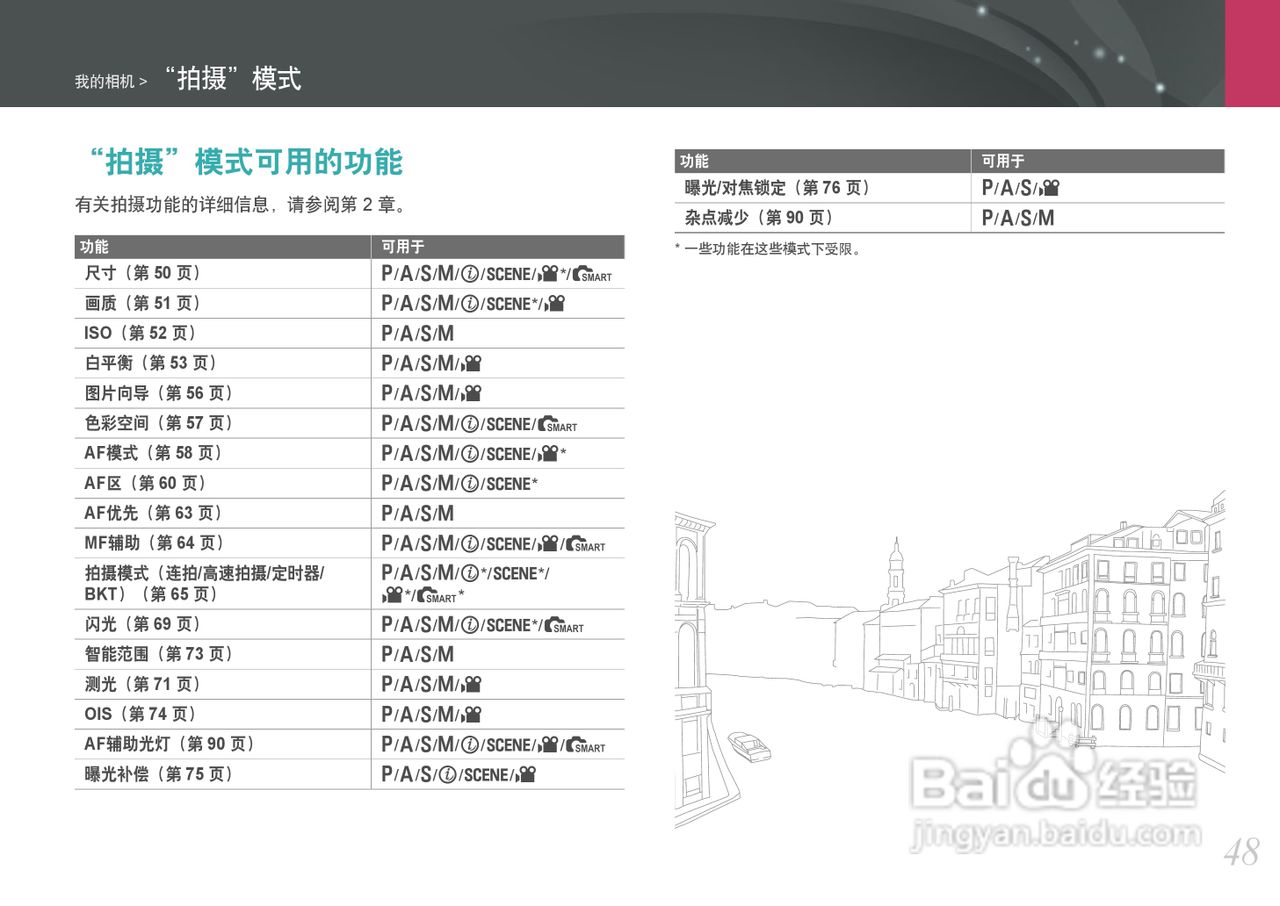This screenshot has height=906, width=1280.
Task: Click the movie icon in the 画质 row
Action: (555, 304)
